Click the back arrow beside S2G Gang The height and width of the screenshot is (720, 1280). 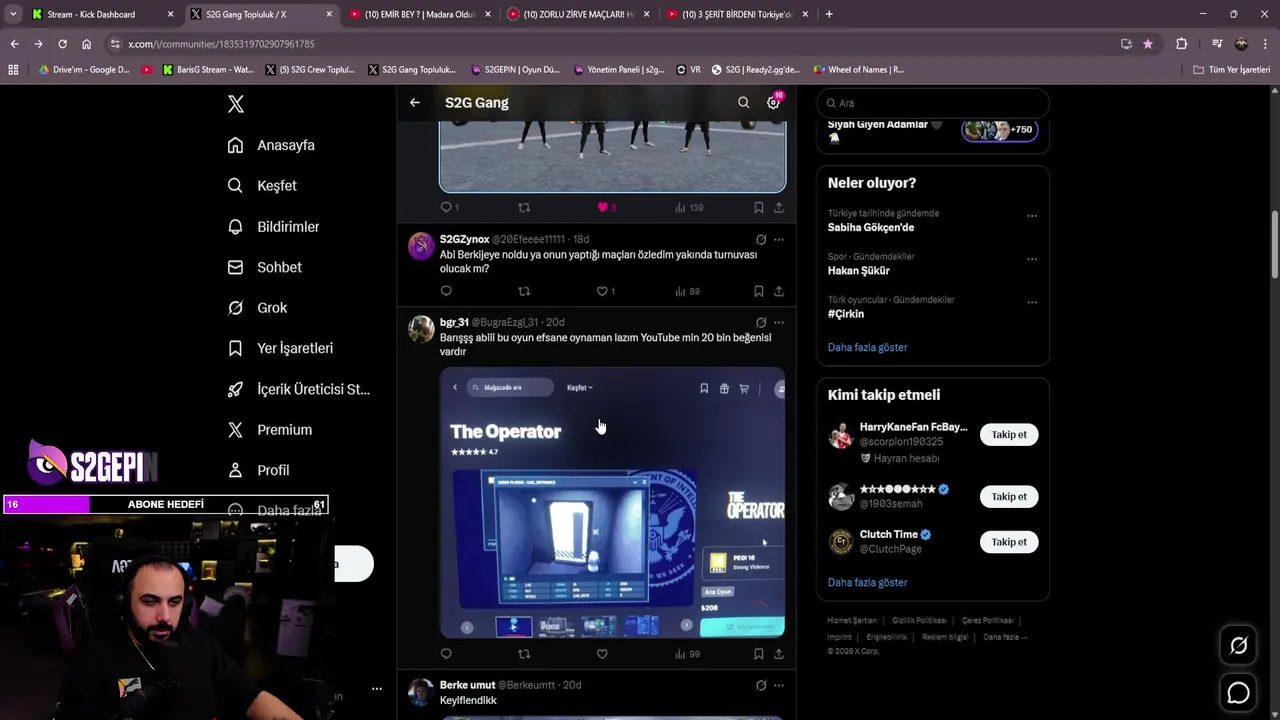point(415,103)
